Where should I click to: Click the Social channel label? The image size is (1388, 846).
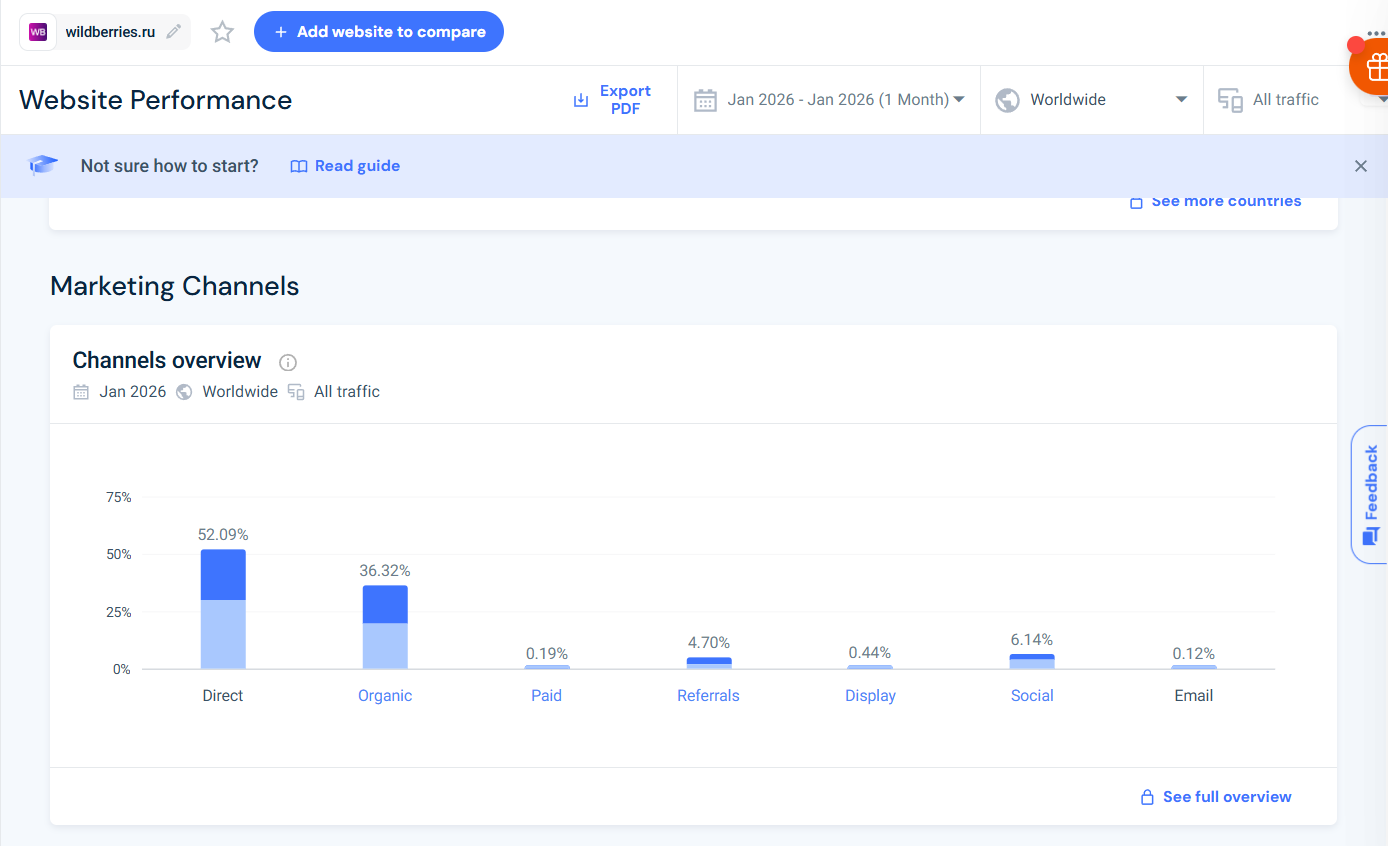pyautogui.click(x=1032, y=696)
